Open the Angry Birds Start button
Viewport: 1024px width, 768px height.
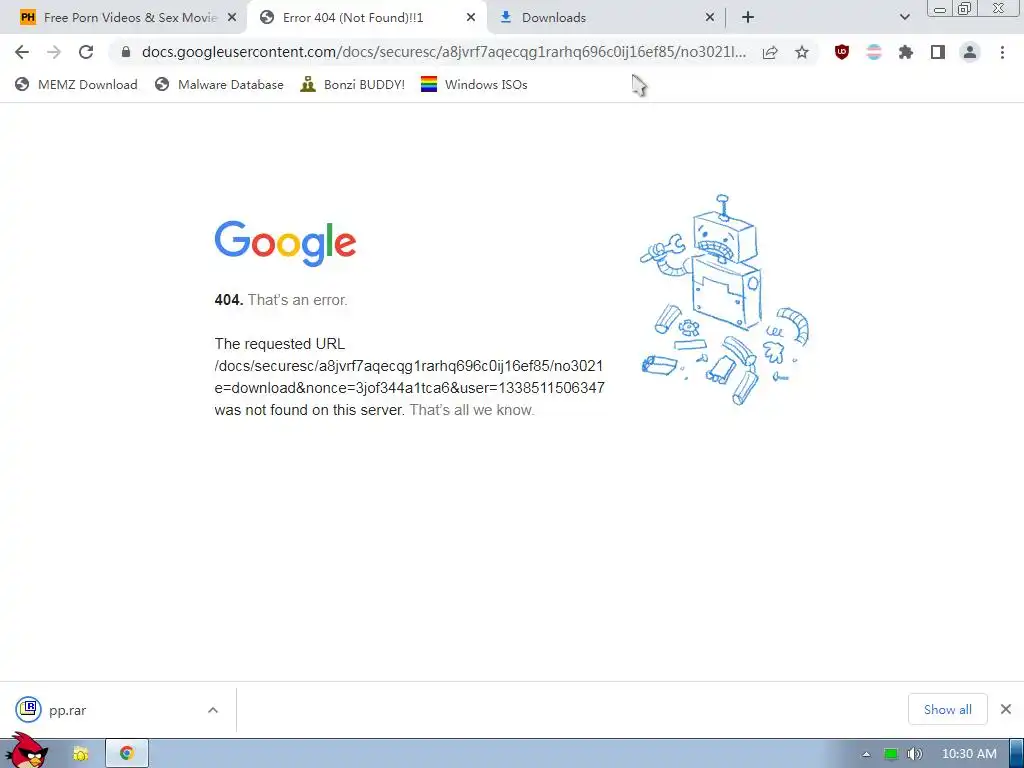[x=27, y=750]
